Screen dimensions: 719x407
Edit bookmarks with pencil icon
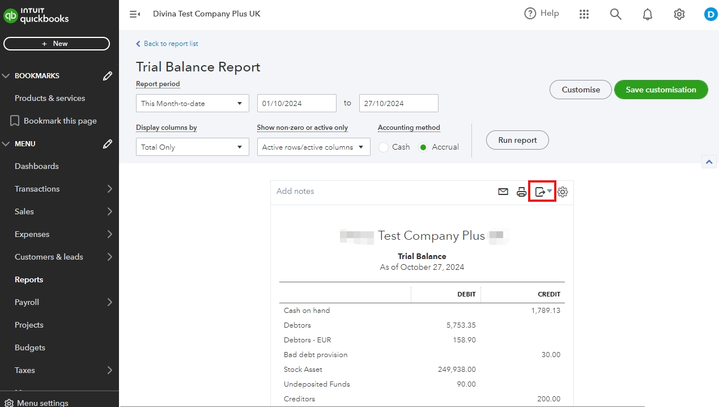pos(107,76)
